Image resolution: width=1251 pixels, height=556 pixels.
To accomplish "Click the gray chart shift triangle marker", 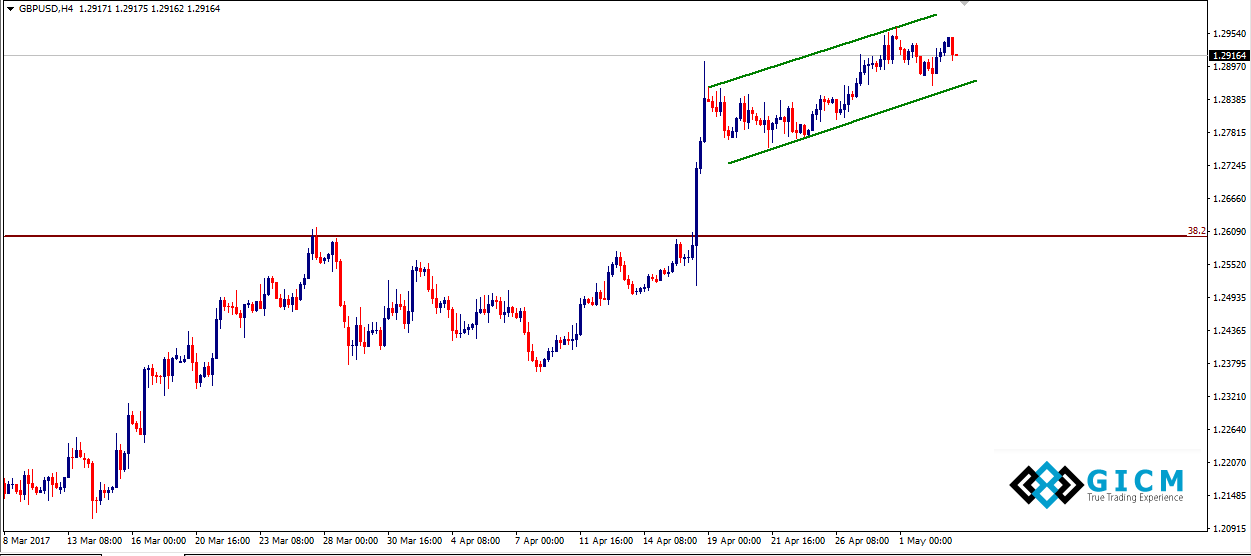I will point(964,3).
